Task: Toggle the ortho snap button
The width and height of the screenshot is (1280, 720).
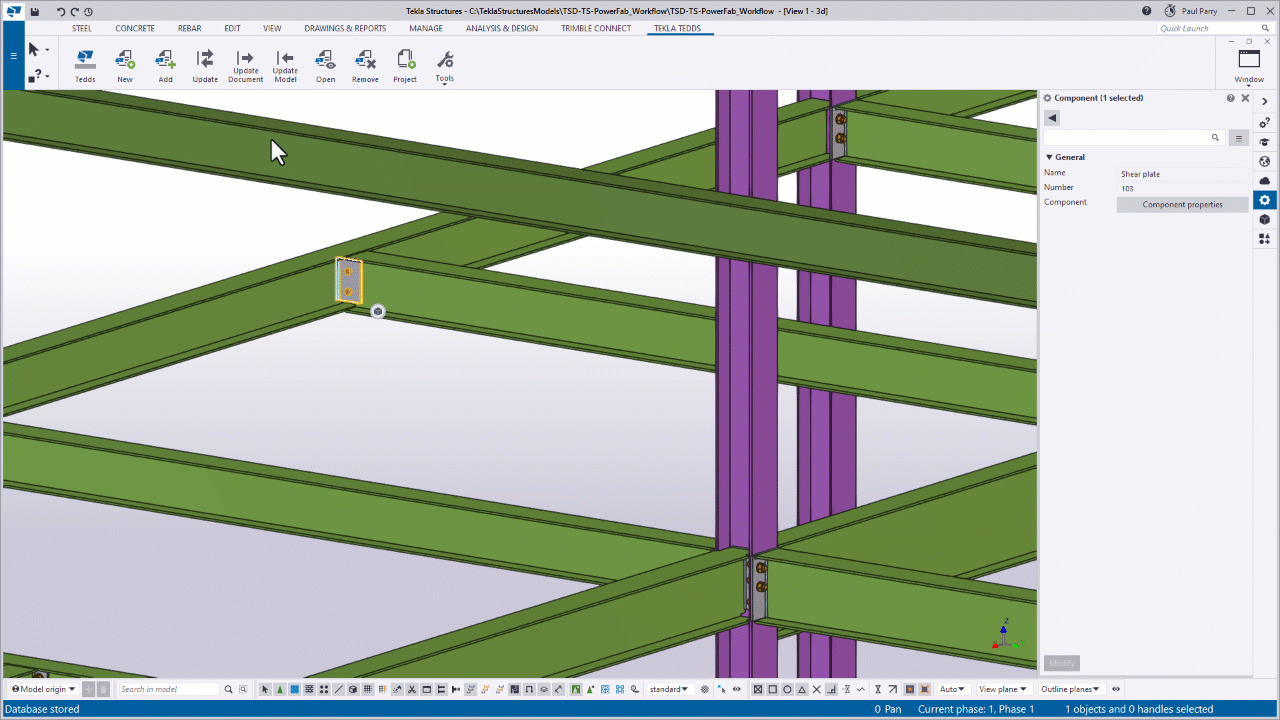Action: [x=832, y=689]
